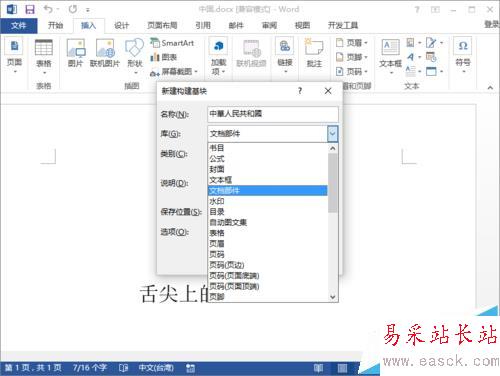Open the 文件 (File) tab

19,25
